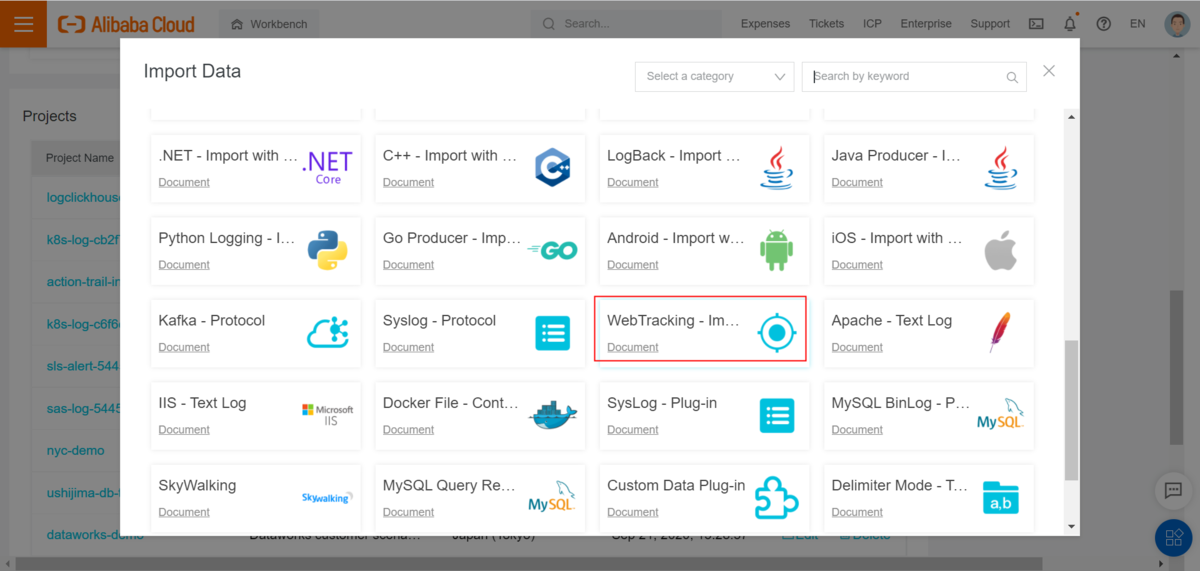Open the EN language selector
Screen dimensions: 1200x571
pos(1137,24)
